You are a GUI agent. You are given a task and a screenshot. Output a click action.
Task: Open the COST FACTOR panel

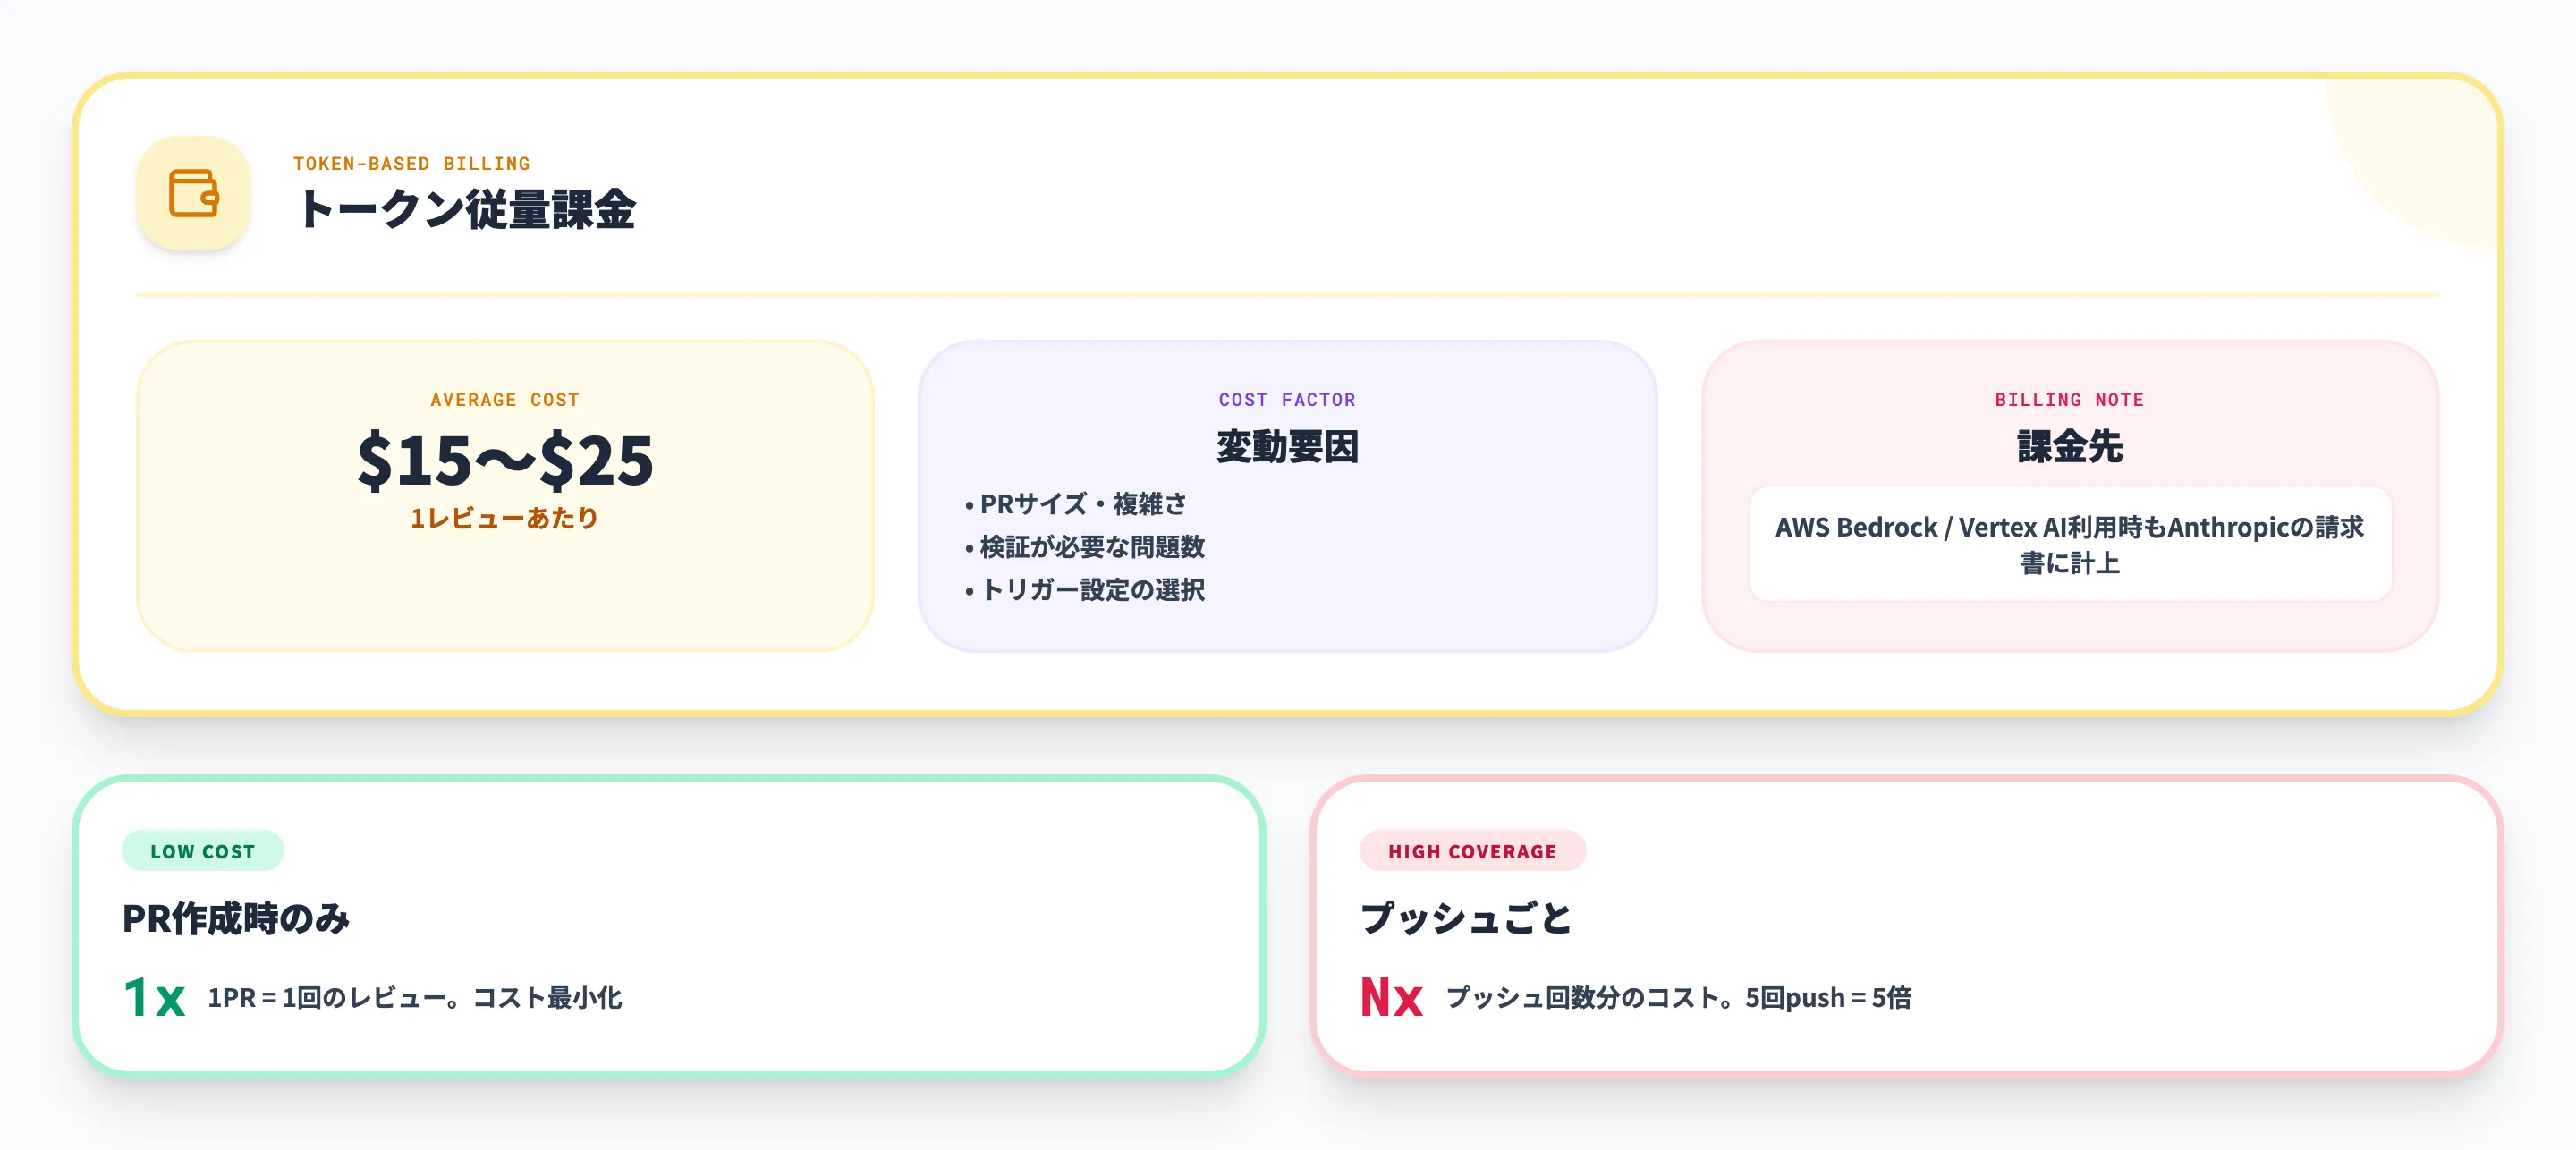click(x=1286, y=495)
